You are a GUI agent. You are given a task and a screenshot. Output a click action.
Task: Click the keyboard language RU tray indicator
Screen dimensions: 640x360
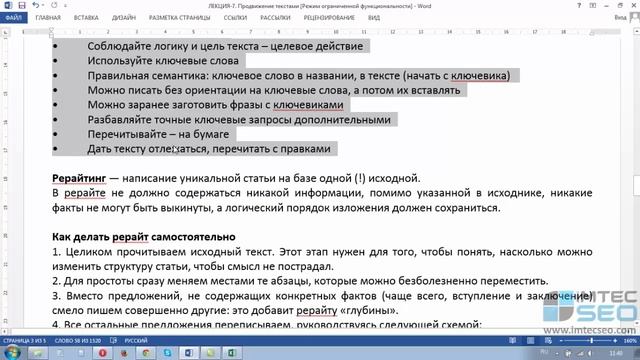click(544, 352)
